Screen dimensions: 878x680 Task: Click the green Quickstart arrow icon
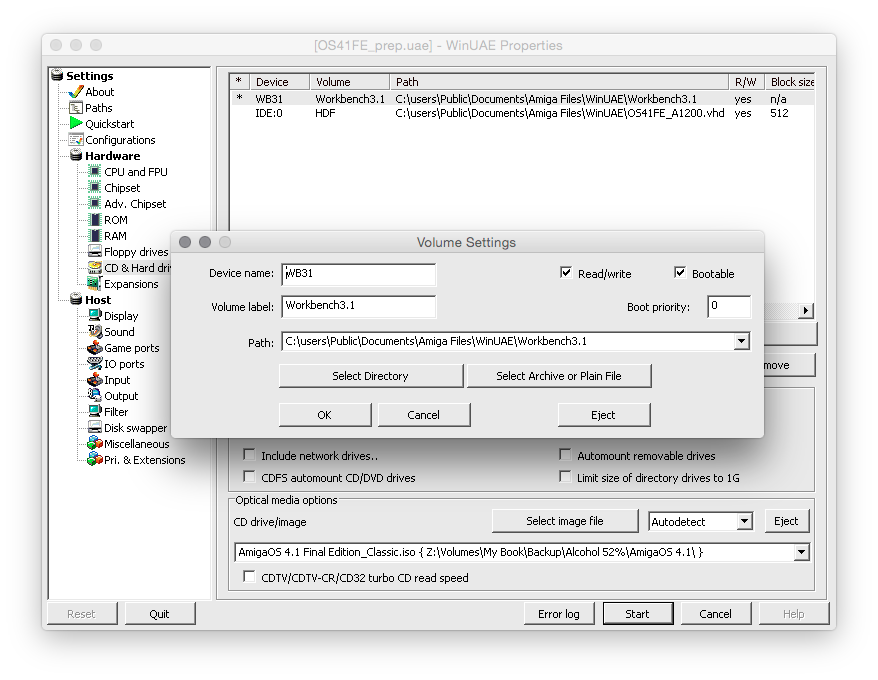76,123
